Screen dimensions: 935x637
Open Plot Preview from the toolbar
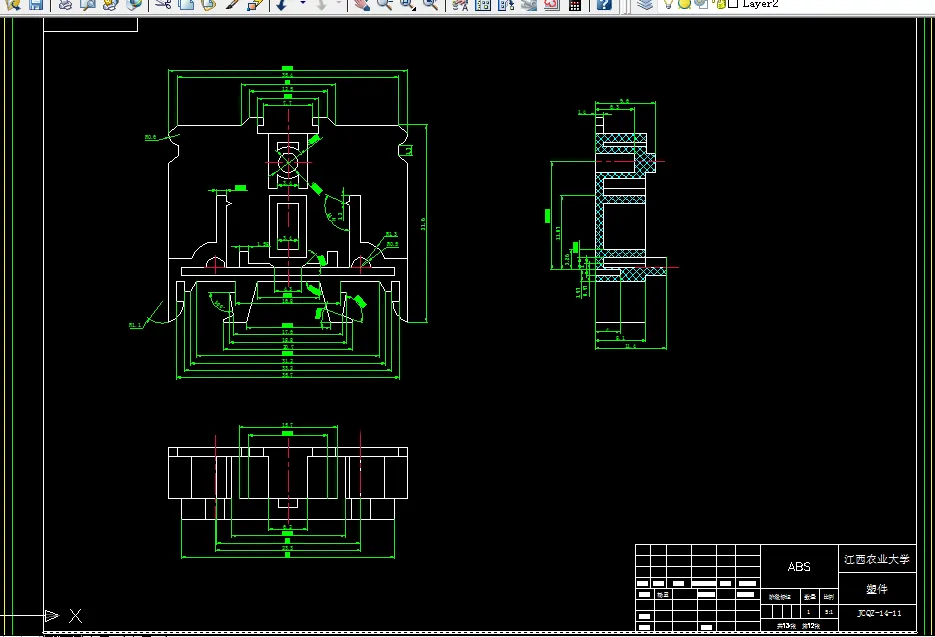pyautogui.click(x=88, y=4)
